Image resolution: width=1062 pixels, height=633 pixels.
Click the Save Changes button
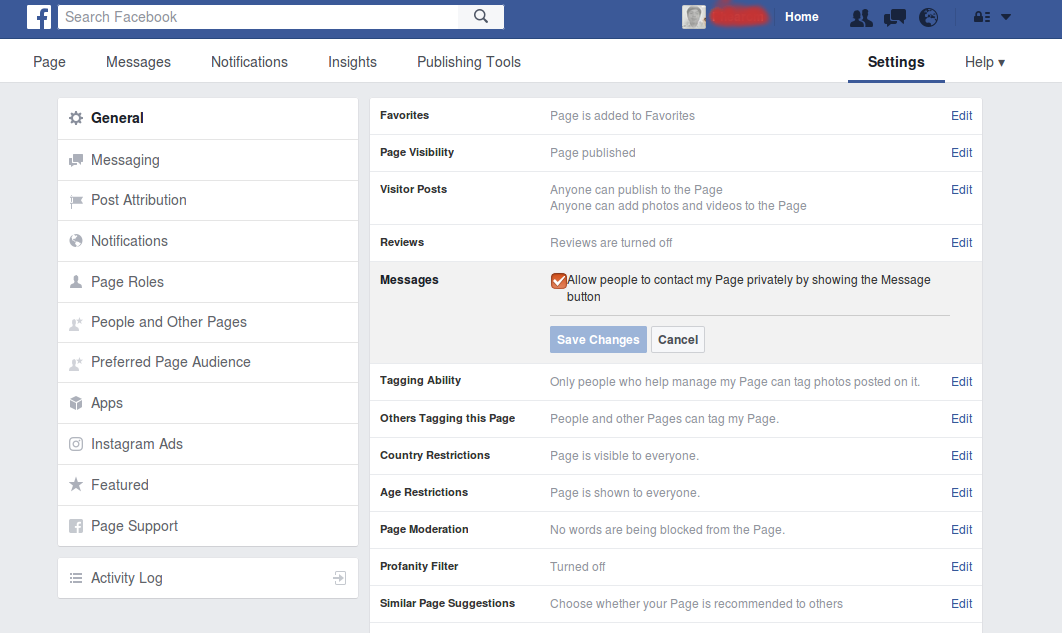tap(598, 340)
